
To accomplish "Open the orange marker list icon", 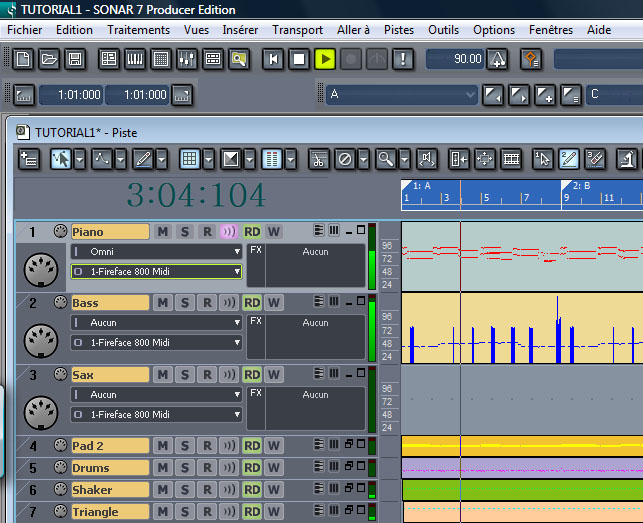I will 531,59.
